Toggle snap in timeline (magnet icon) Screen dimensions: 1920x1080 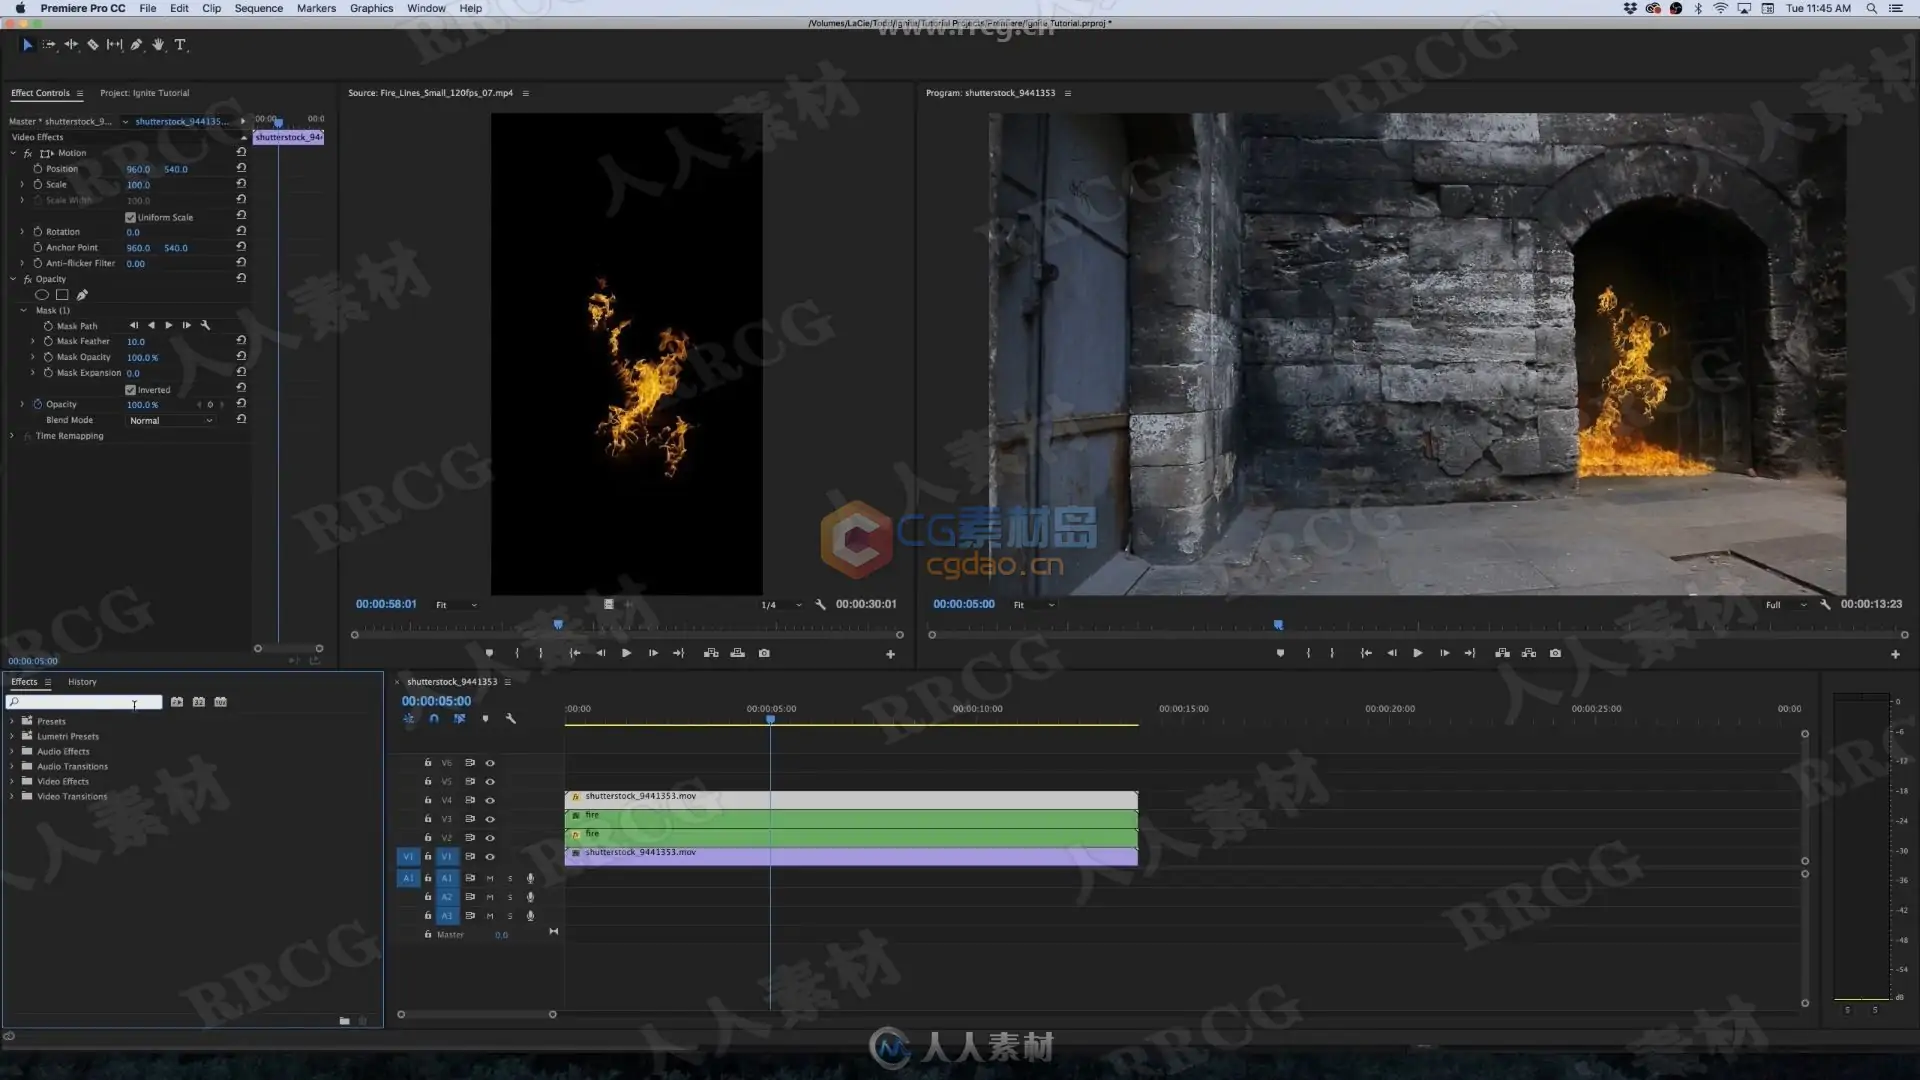tap(434, 719)
